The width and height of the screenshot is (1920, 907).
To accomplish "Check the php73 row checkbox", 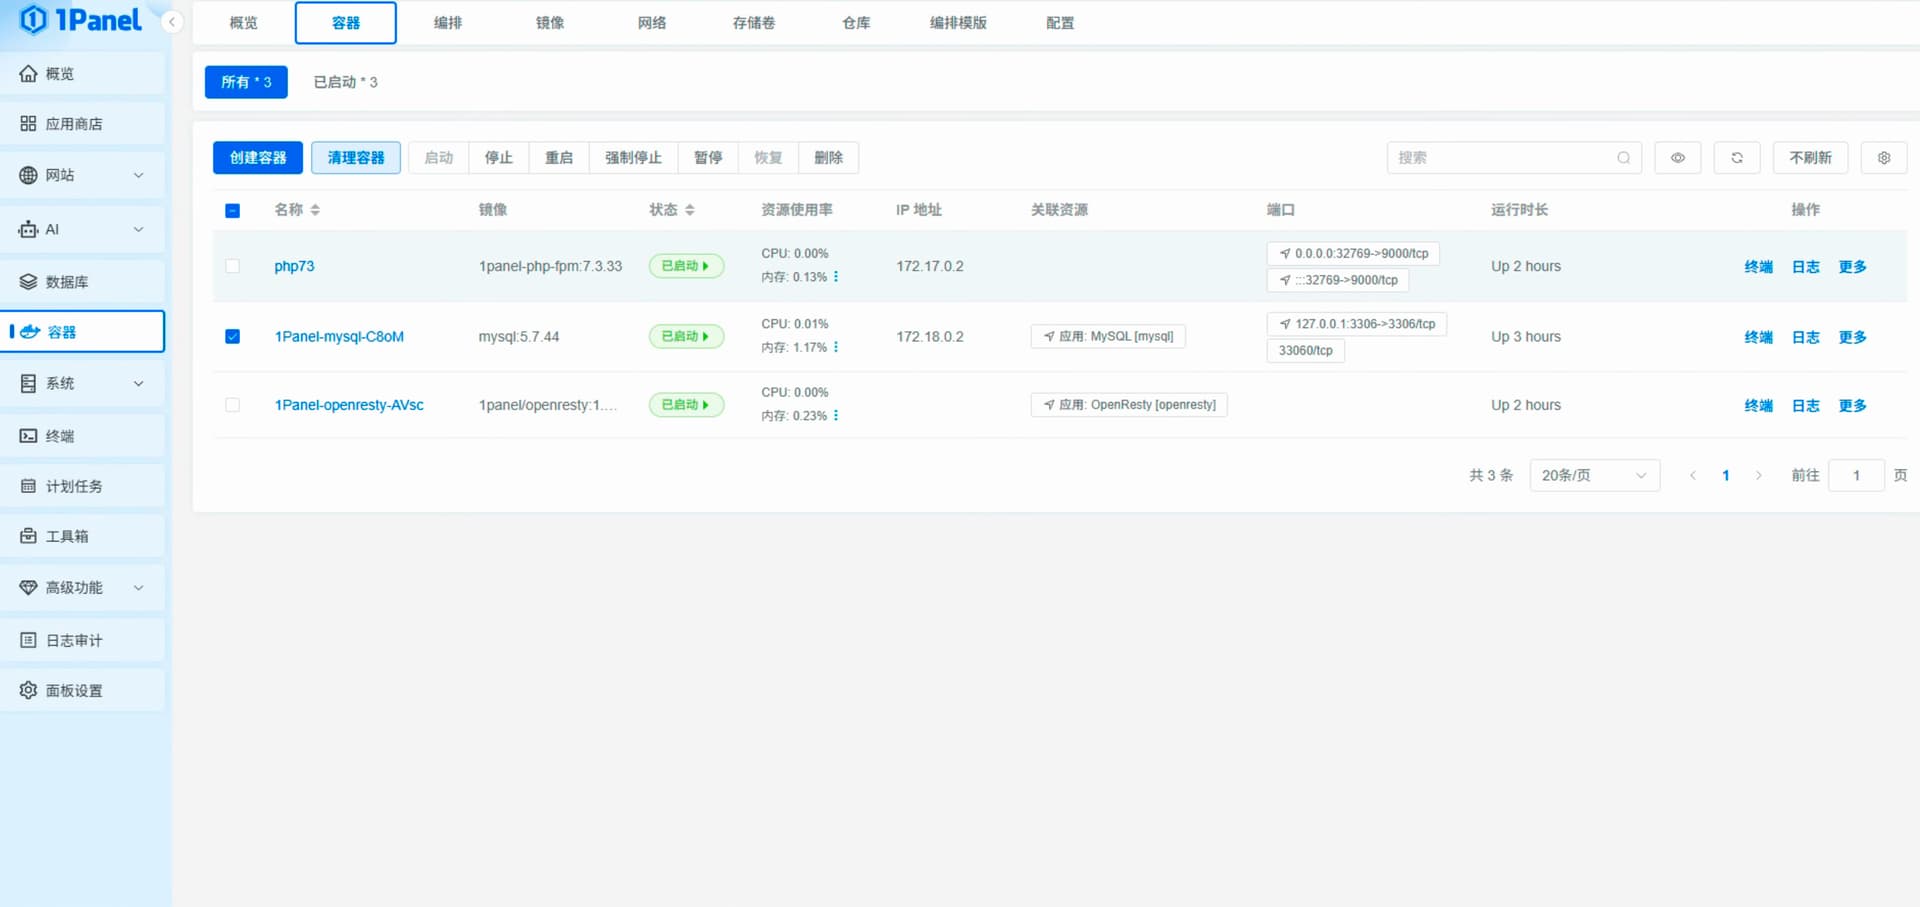I will tap(232, 266).
